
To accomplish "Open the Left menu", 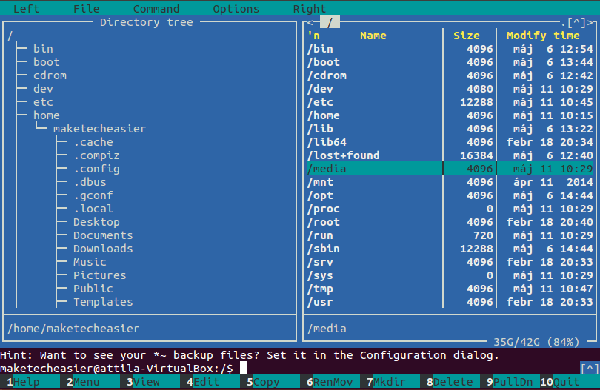I will (26, 8).
